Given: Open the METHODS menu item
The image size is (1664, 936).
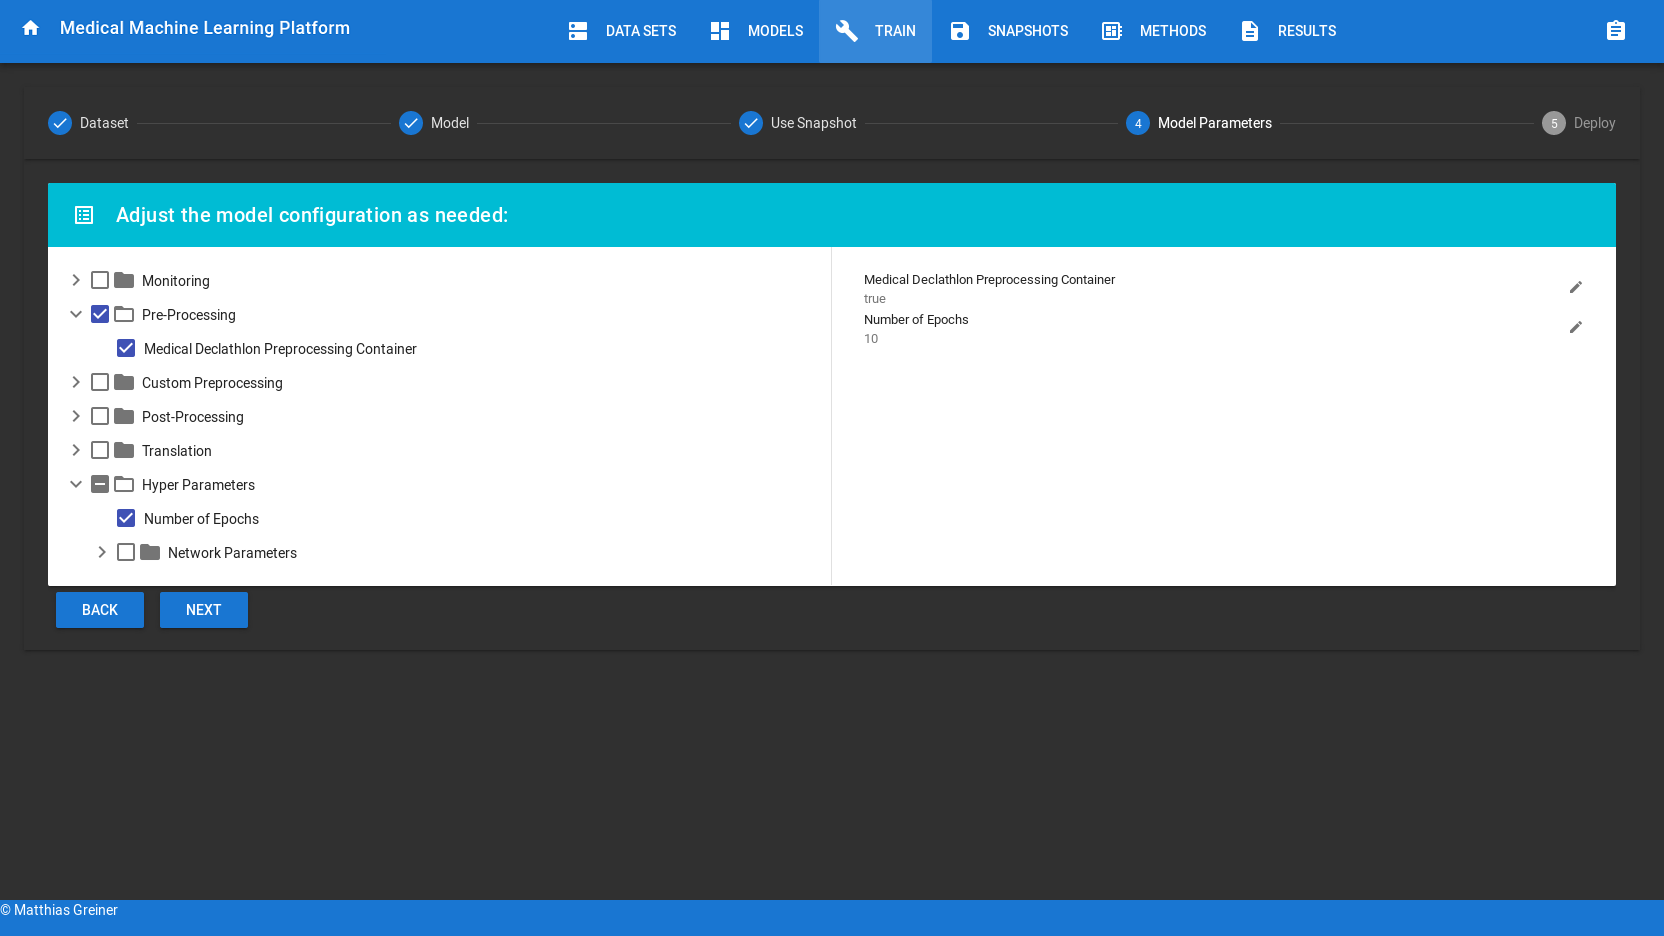Looking at the screenshot, I should pyautogui.click(x=1154, y=31).
